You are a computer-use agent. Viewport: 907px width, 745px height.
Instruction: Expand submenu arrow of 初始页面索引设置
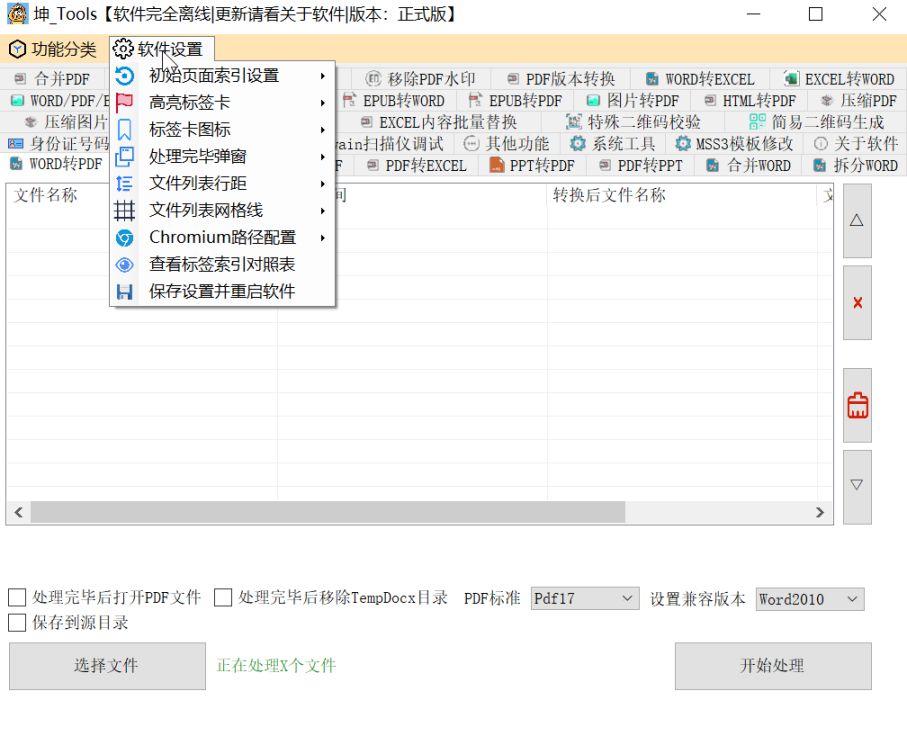click(323, 76)
